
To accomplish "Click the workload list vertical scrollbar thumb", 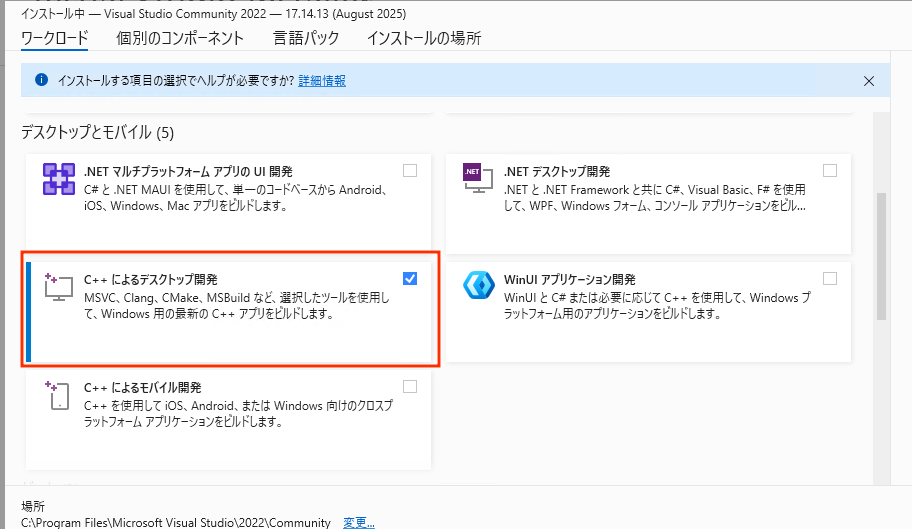I will coord(881,256).
